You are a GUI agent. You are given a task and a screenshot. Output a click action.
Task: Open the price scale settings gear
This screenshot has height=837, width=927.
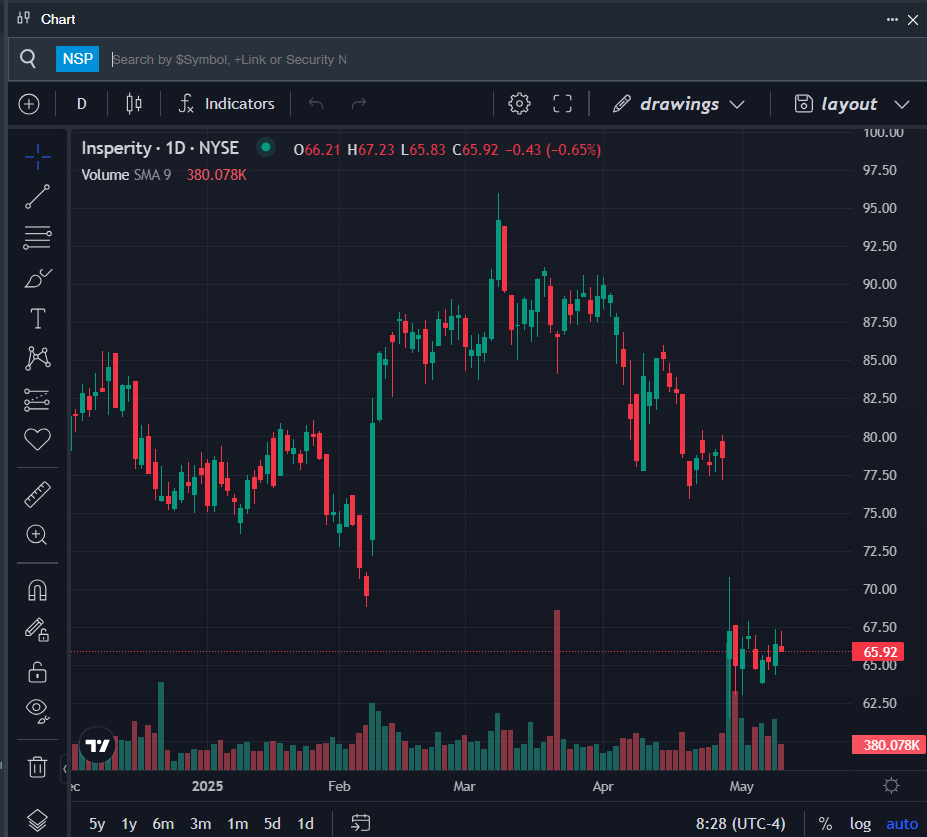tap(891, 786)
